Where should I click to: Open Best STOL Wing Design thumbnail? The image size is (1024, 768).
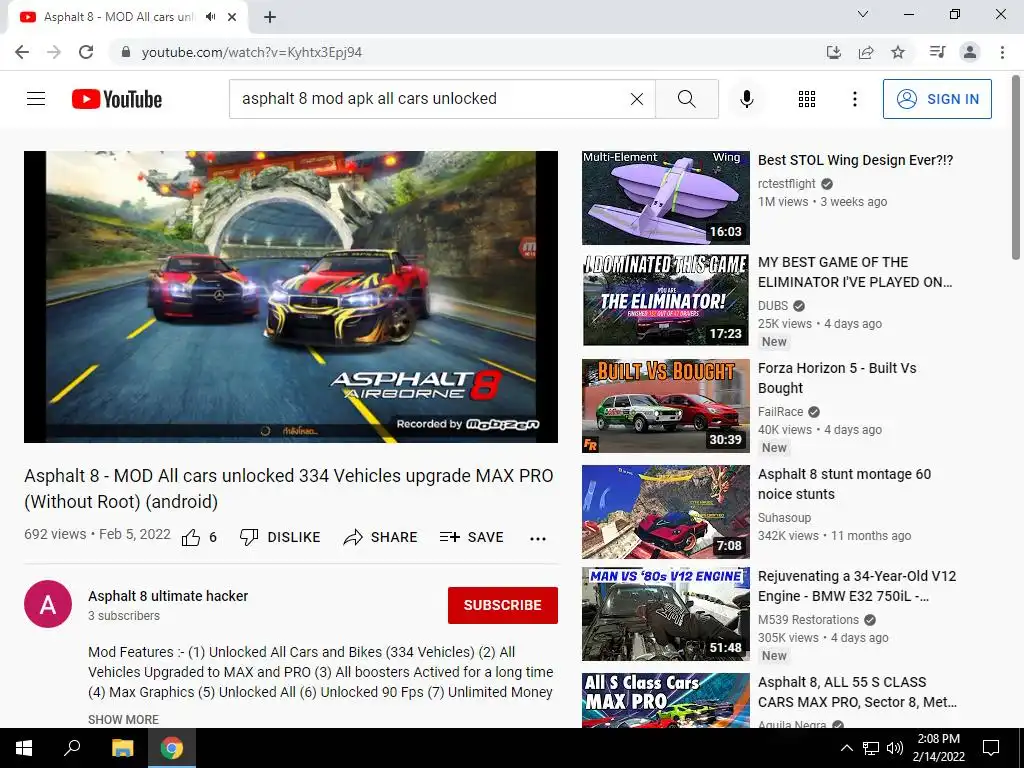tap(665, 198)
